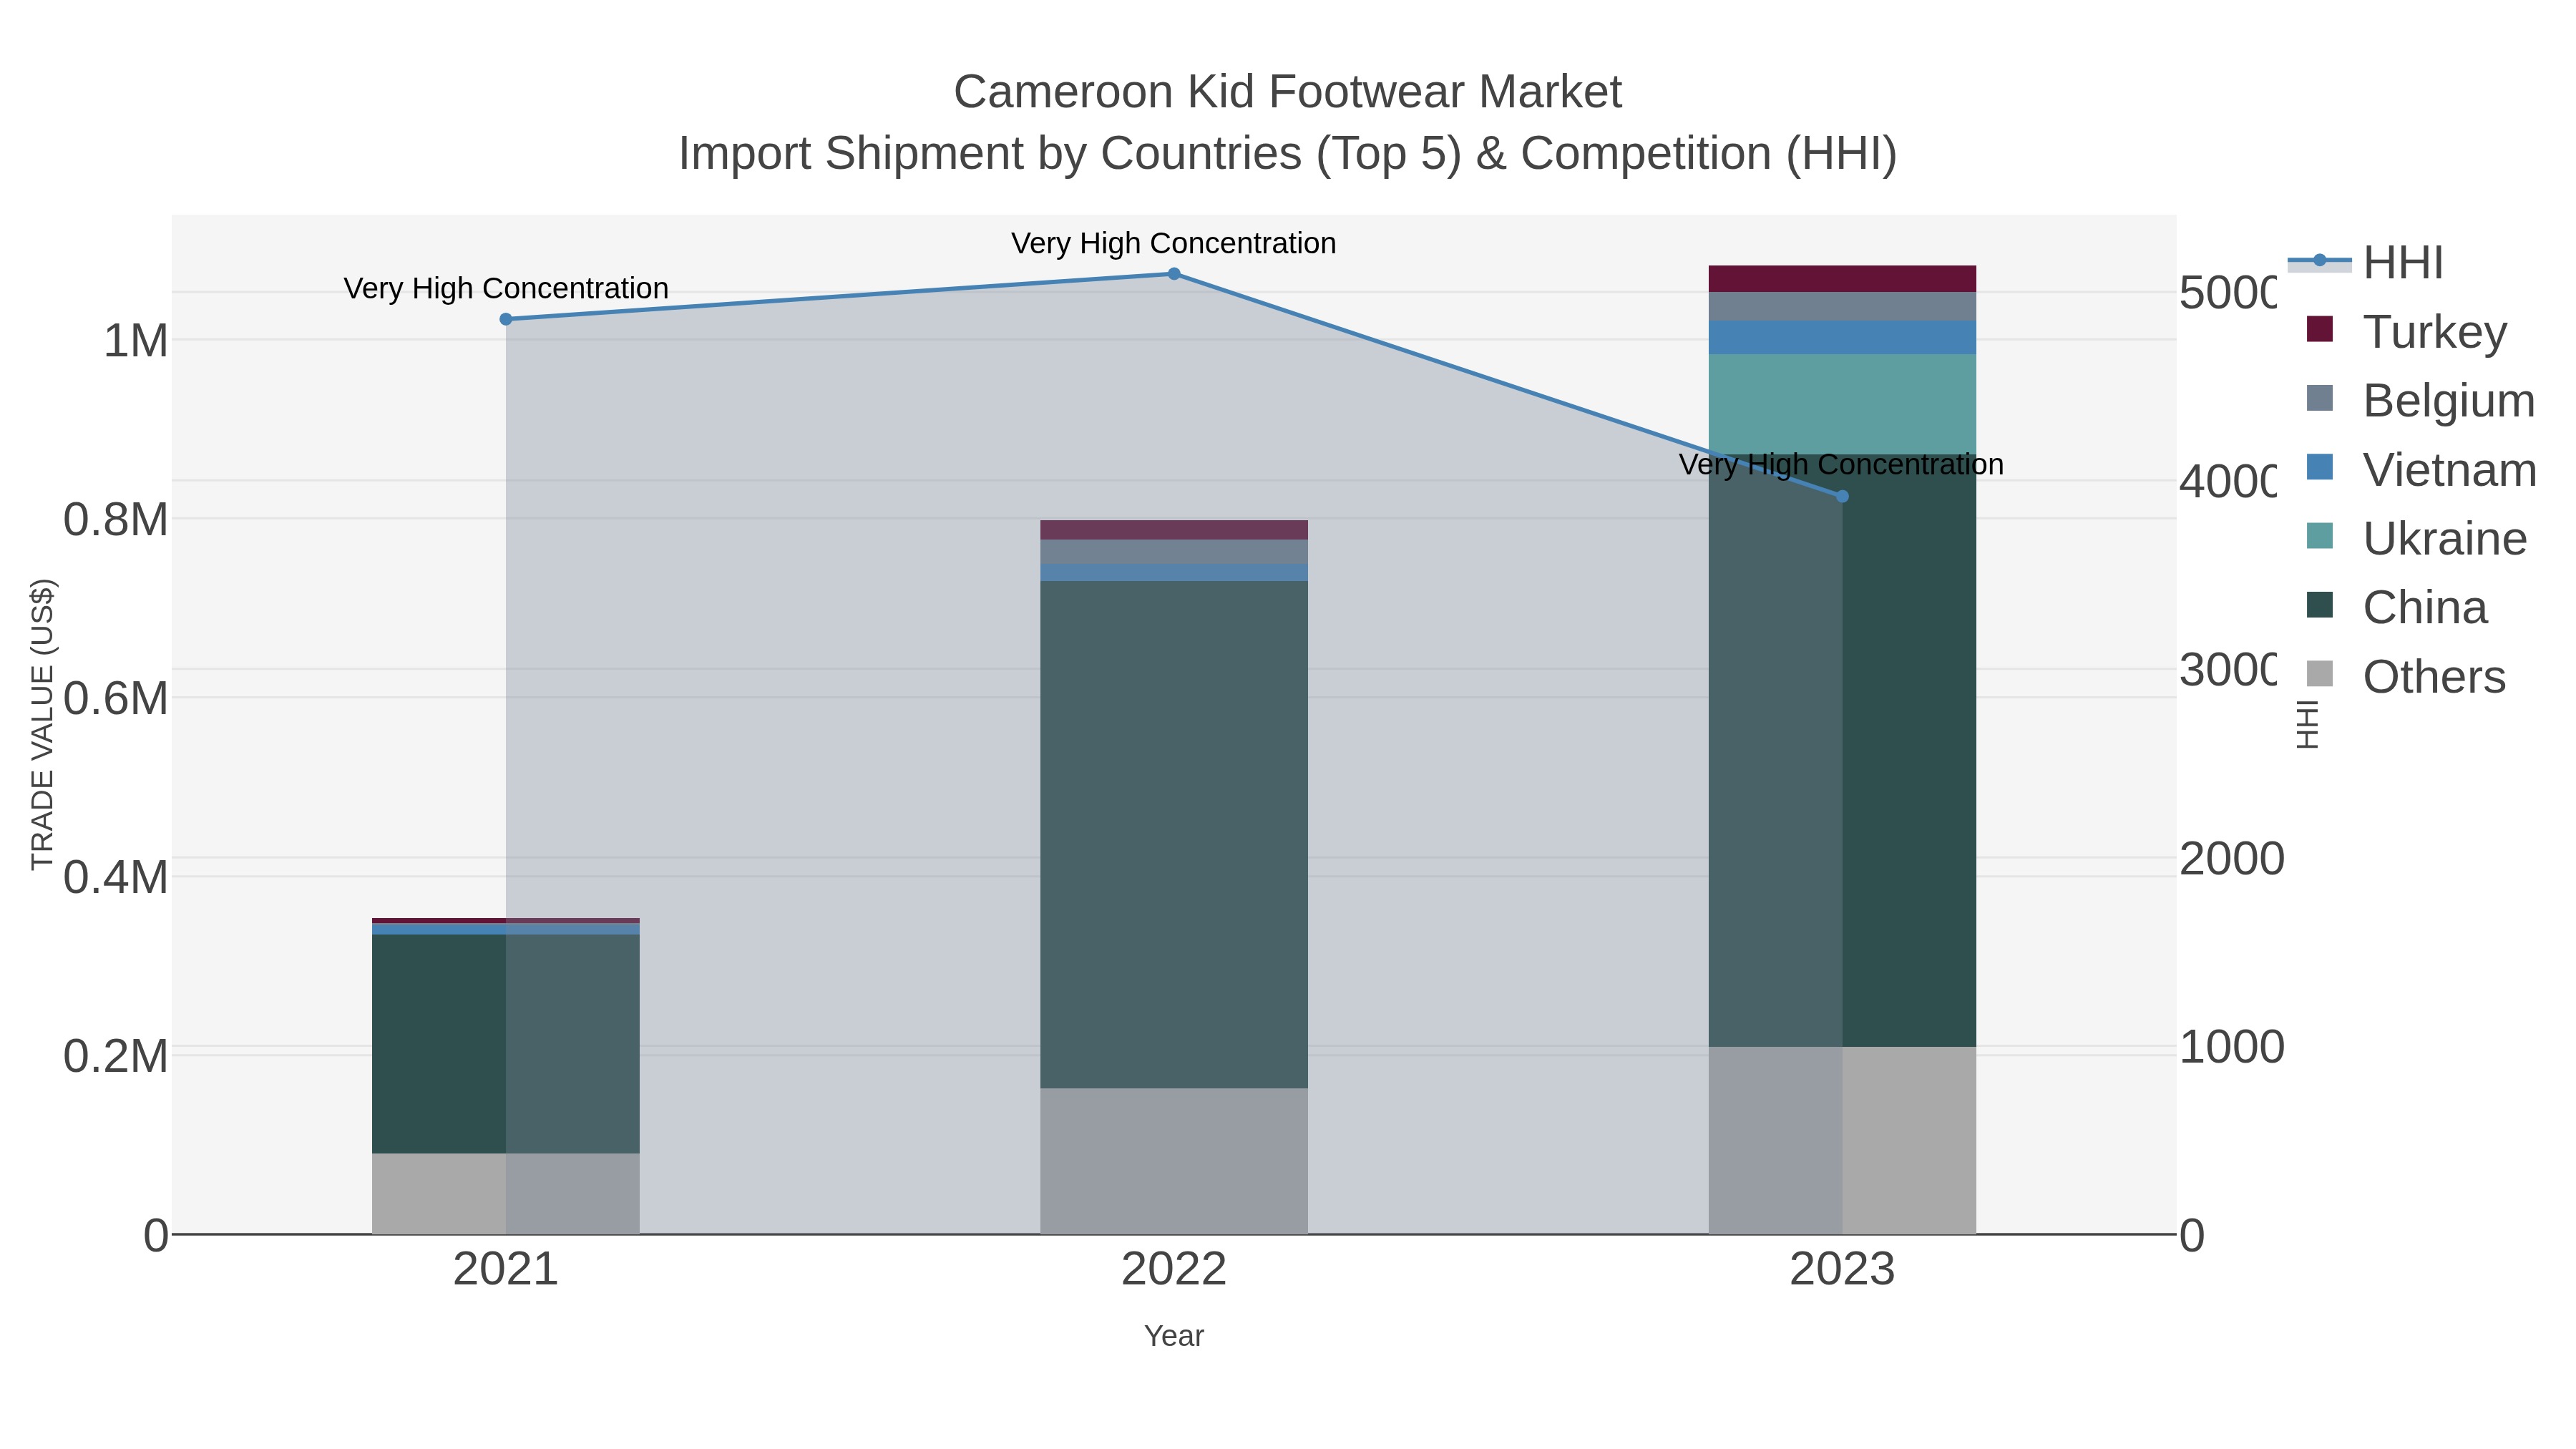Click the 'TRADE VALUE (US$)' axis title
Image resolution: width=2576 pixels, height=1449 pixels.
(x=42, y=724)
